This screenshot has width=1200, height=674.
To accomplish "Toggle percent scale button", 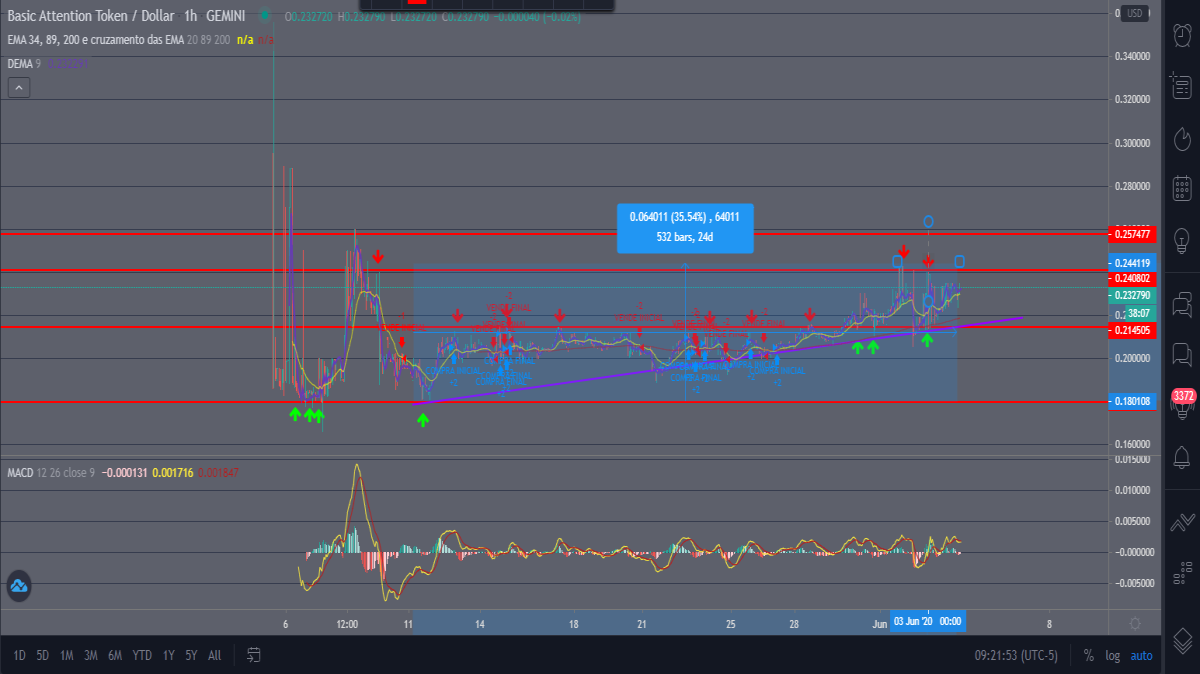I will pyautogui.click(x=1088, y=656).
